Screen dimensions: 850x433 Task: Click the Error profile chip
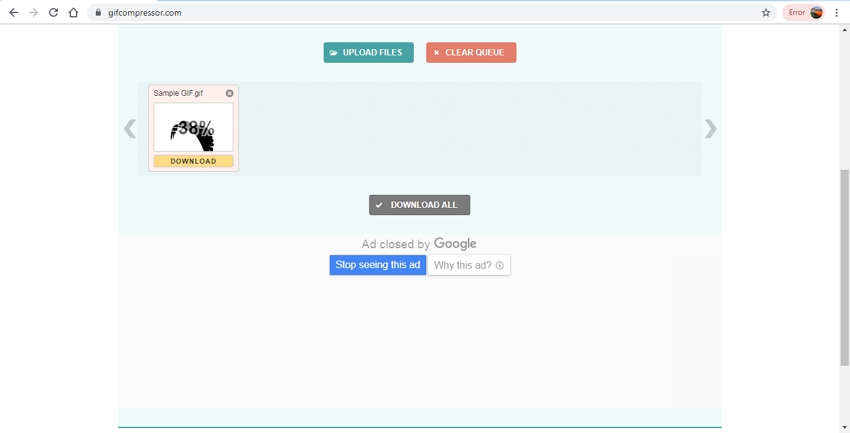804,13
